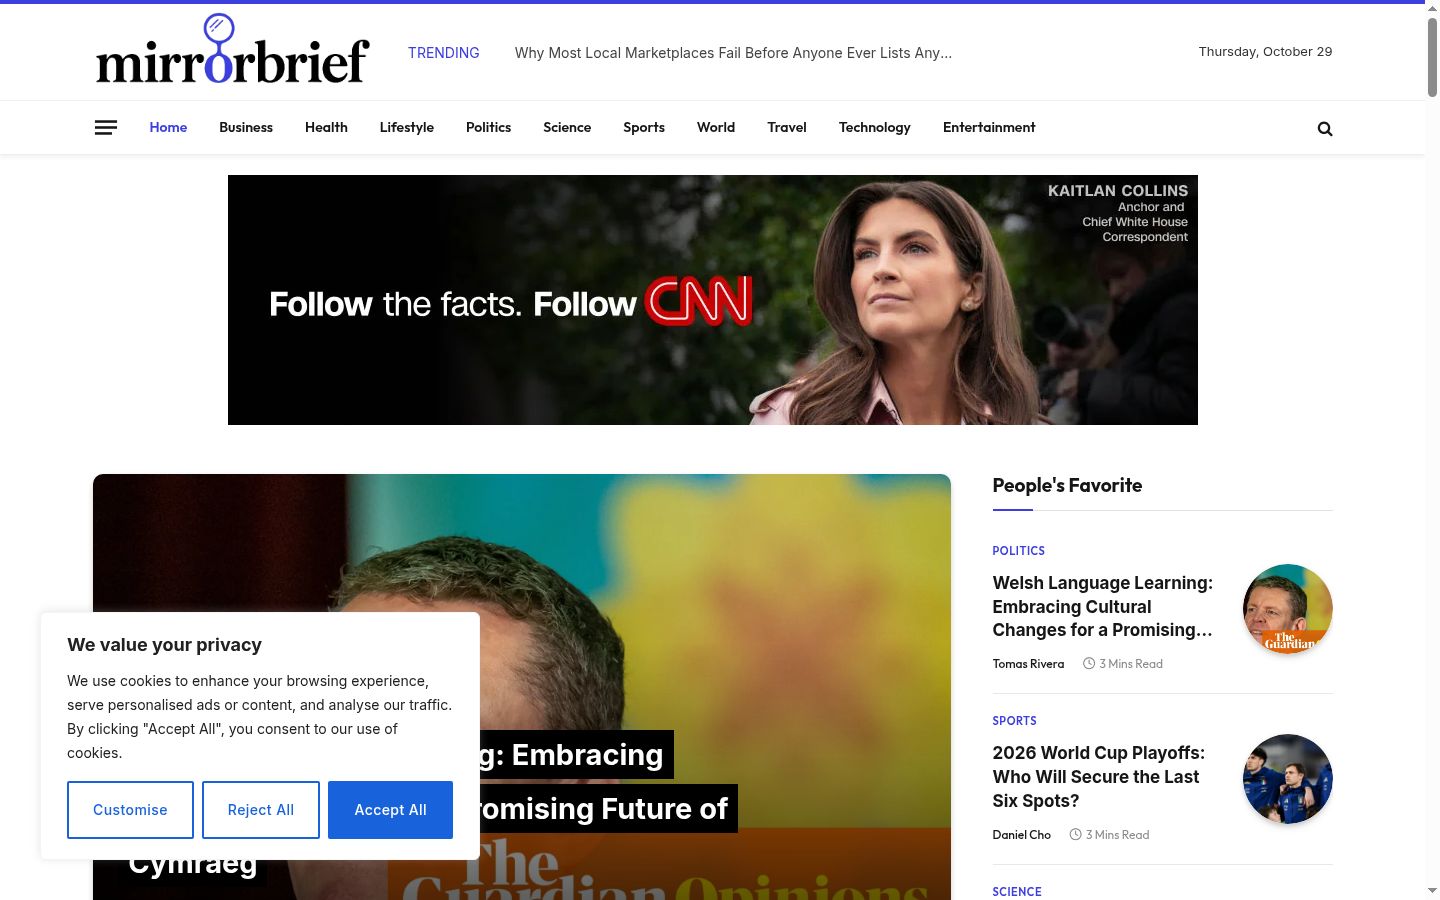Accept all cookies

click(x=390, y=810)
